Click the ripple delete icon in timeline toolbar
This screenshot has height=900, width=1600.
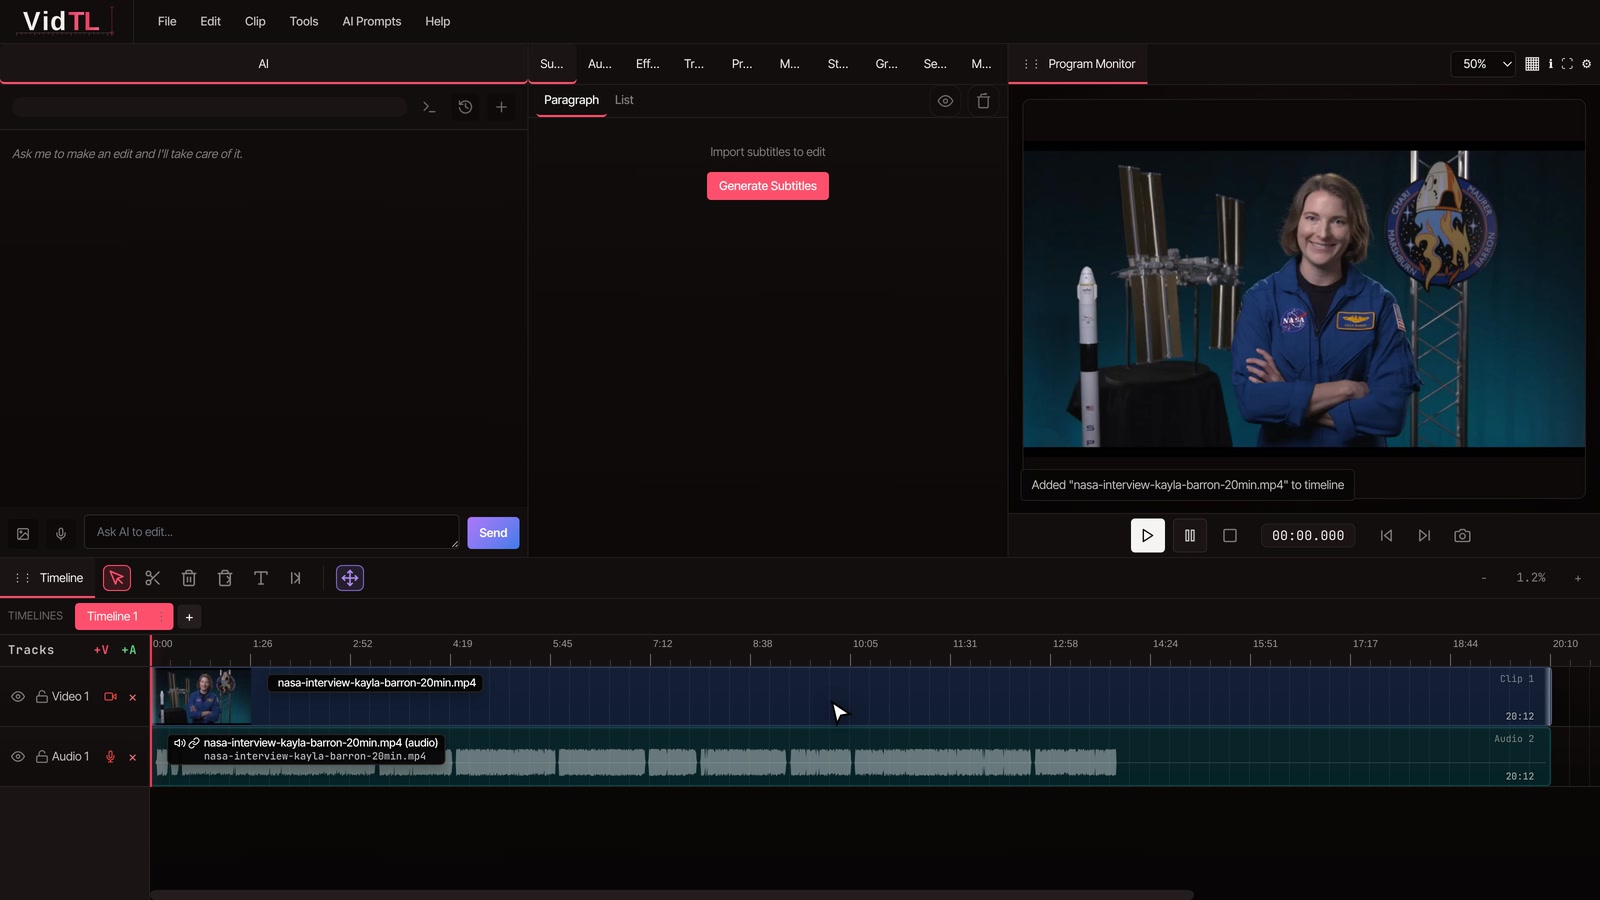coord(225,578)
